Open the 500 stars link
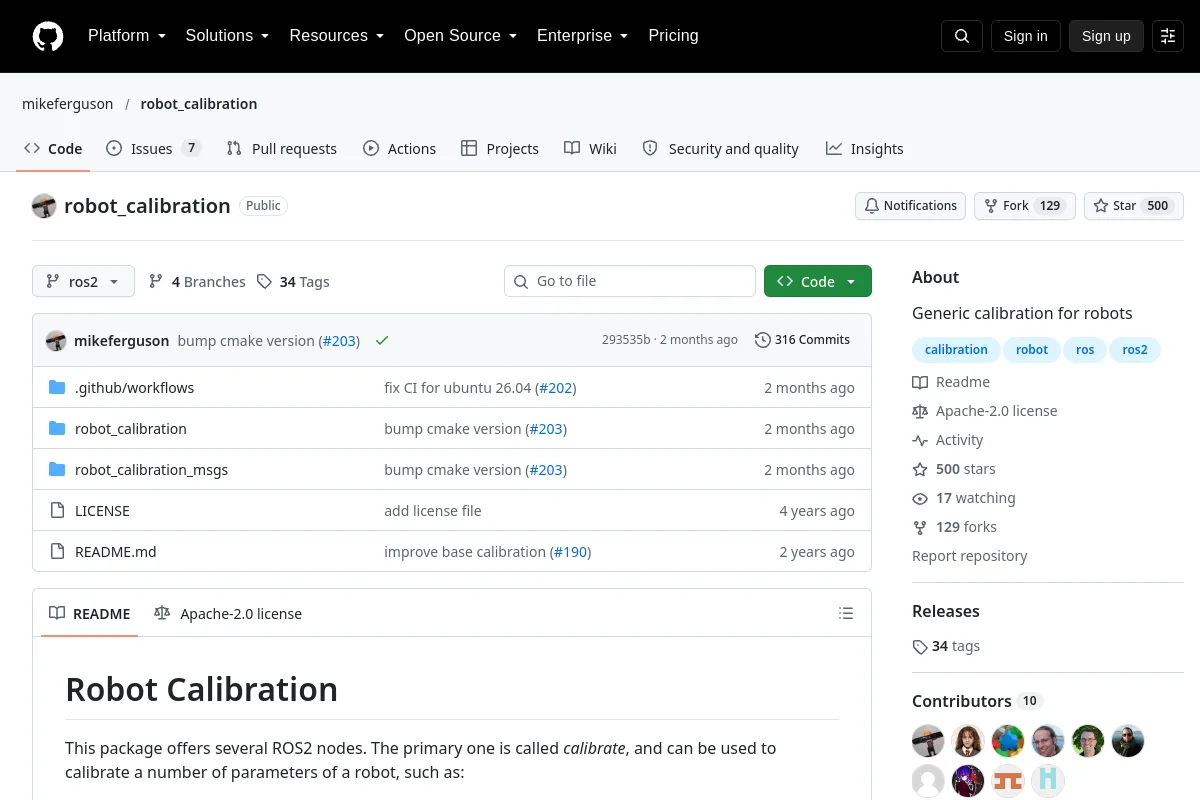The width and height of the screenshot is (1200, 800). point(954,469)
